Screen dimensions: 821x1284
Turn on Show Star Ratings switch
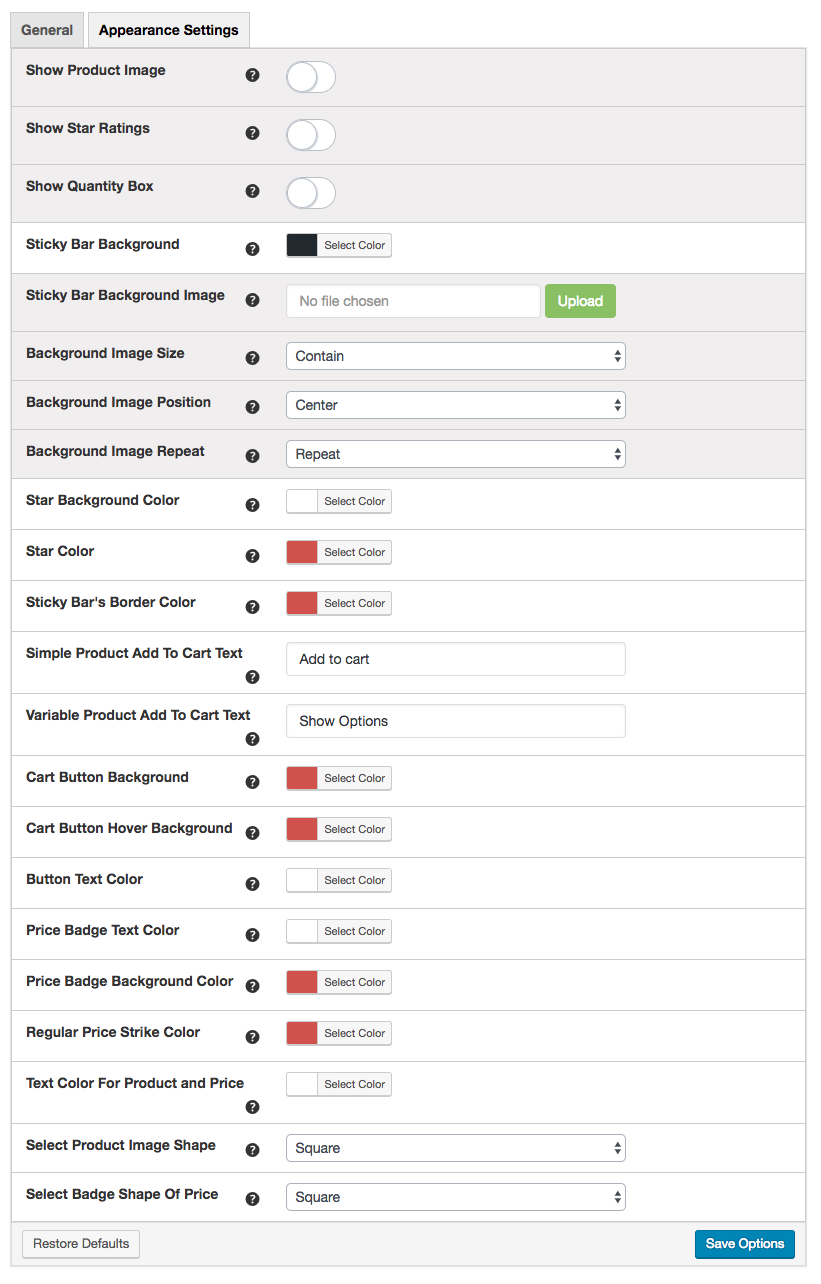pos(310,135)
